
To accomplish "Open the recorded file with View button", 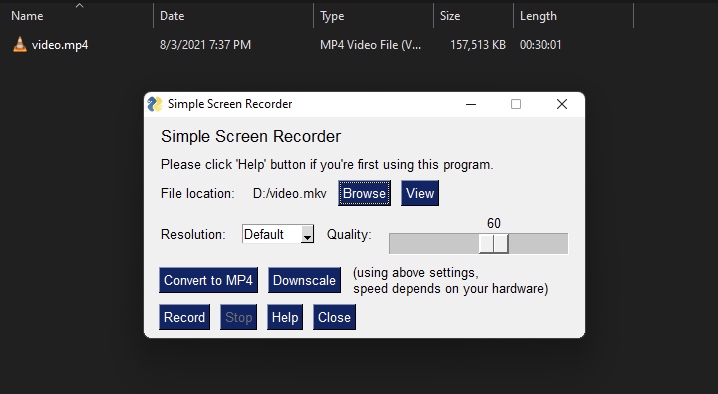I will coord(420,193).
